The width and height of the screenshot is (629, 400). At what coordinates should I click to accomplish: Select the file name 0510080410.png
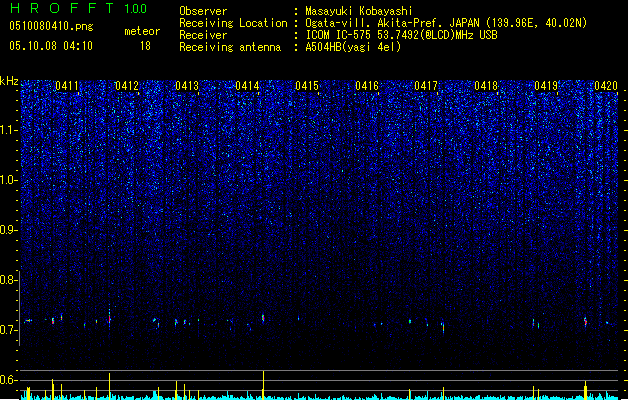coord(51,26)
